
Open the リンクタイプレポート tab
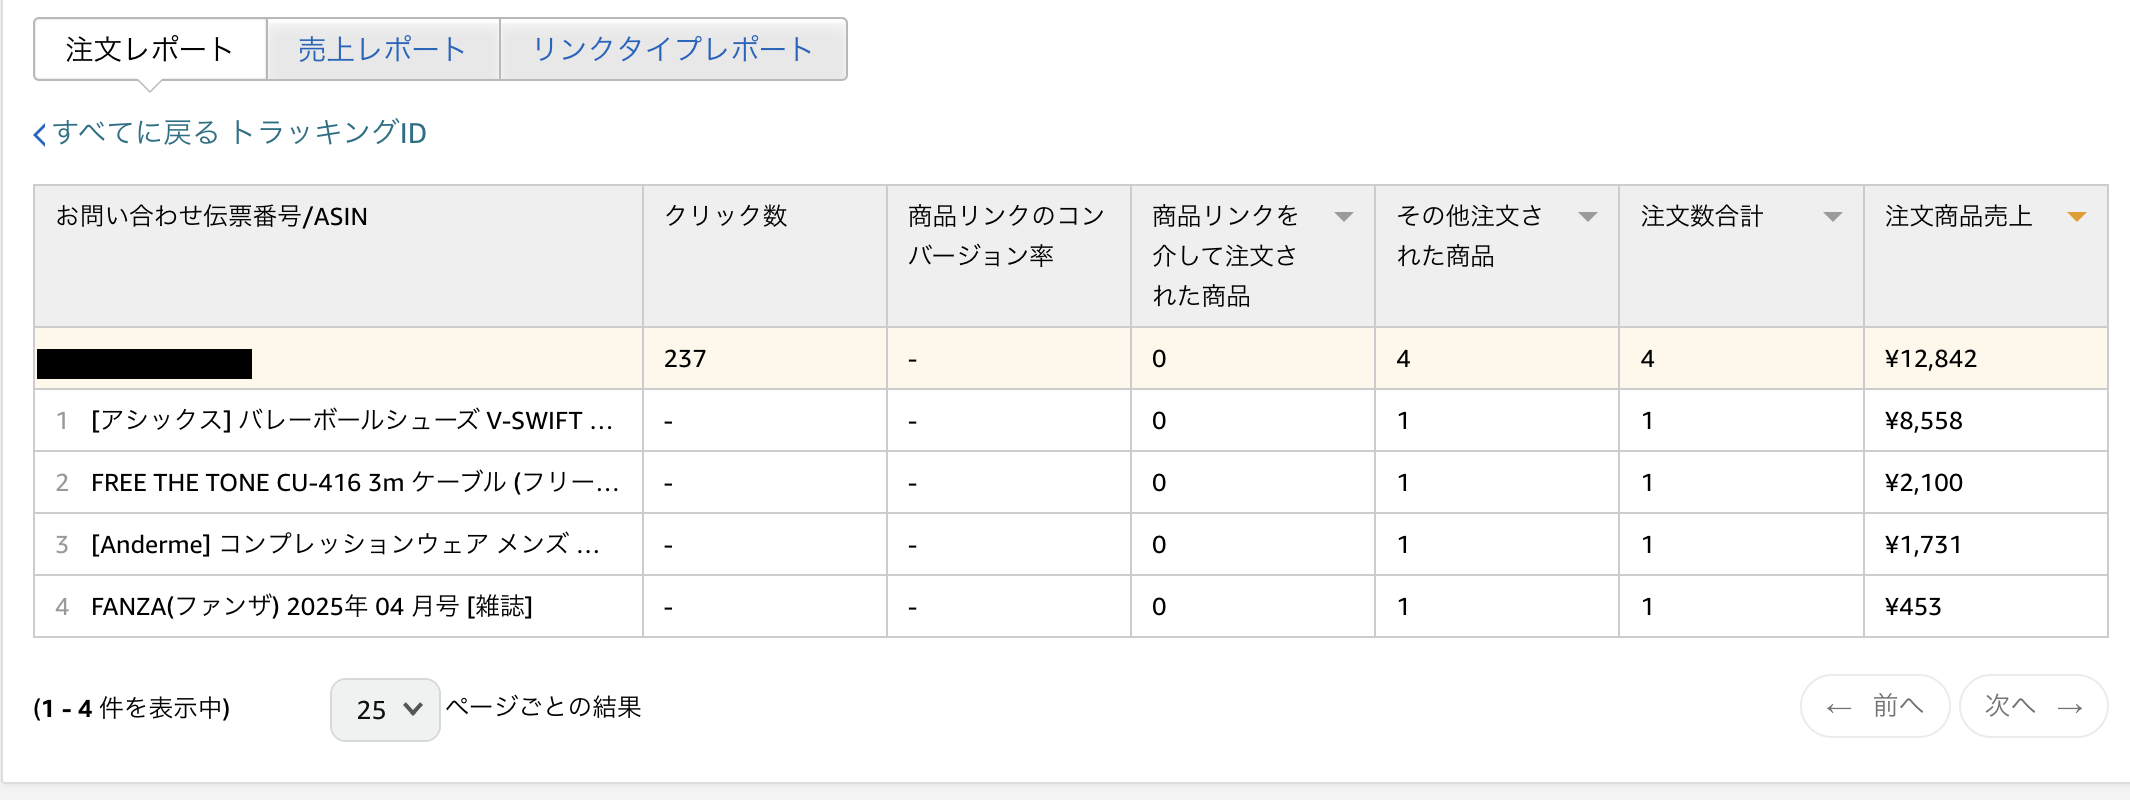click(672, 49)
